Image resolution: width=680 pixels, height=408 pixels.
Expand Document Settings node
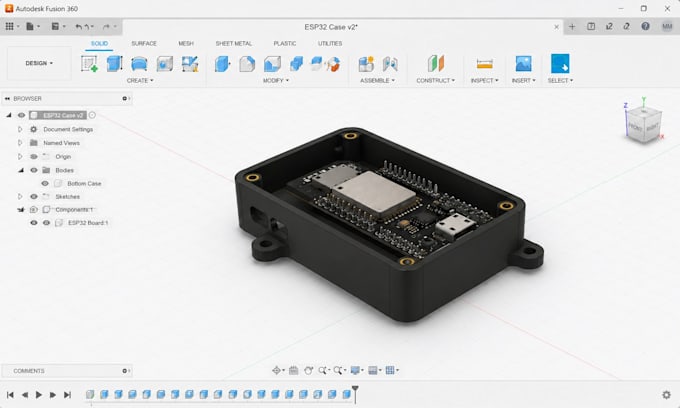pos(20,129)
